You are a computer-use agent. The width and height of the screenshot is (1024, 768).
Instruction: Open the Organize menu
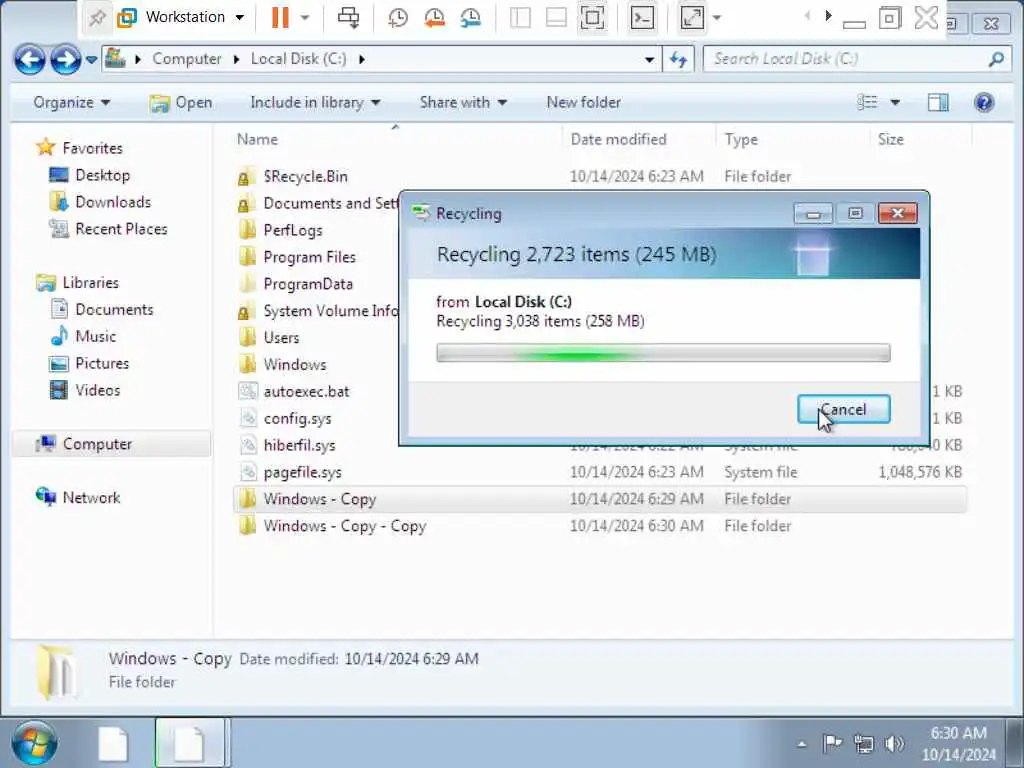72,103
